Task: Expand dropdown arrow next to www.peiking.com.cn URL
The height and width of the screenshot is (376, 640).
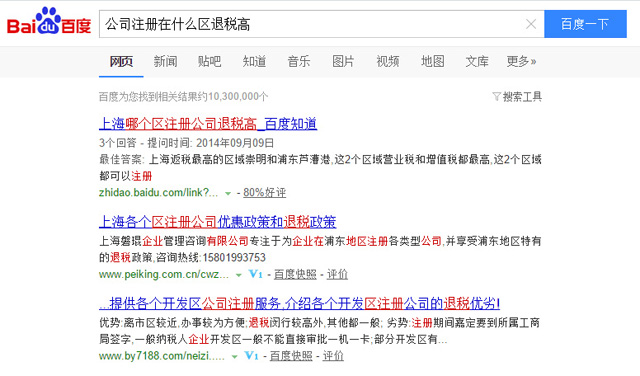Action: (239, 275)
